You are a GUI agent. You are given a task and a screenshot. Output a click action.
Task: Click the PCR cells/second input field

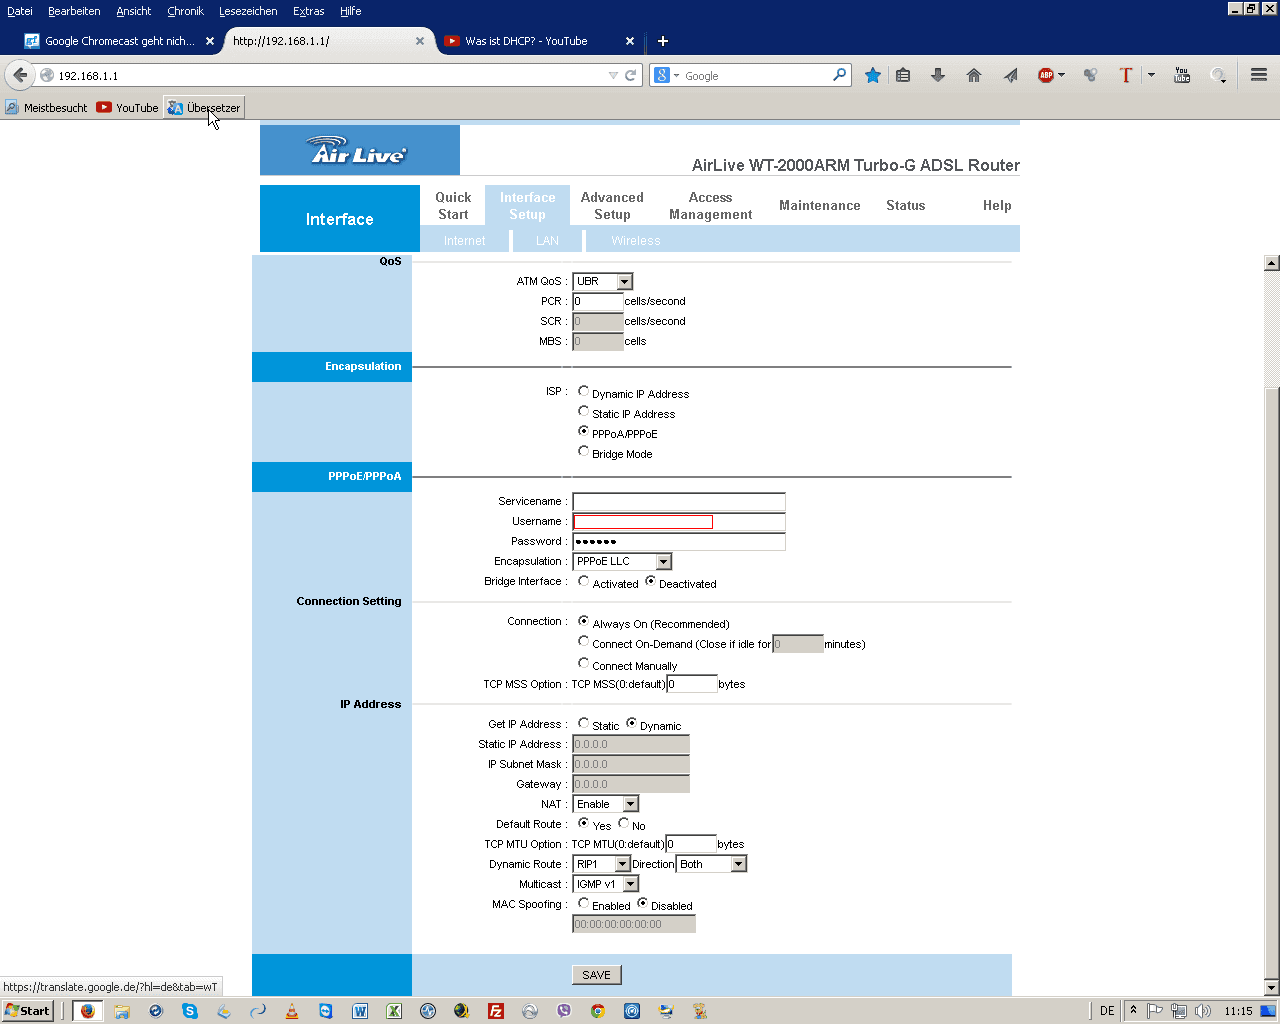point(598,301)
